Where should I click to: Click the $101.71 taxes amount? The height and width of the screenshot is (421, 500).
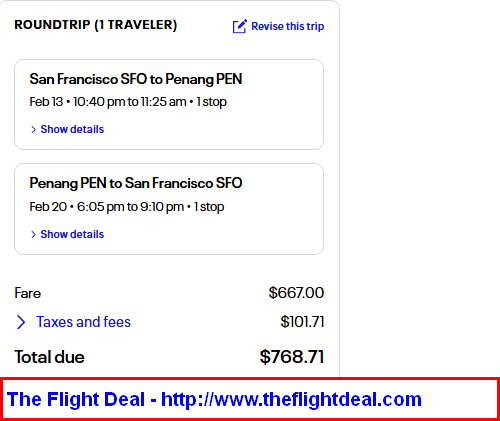[x=302, y=322]
